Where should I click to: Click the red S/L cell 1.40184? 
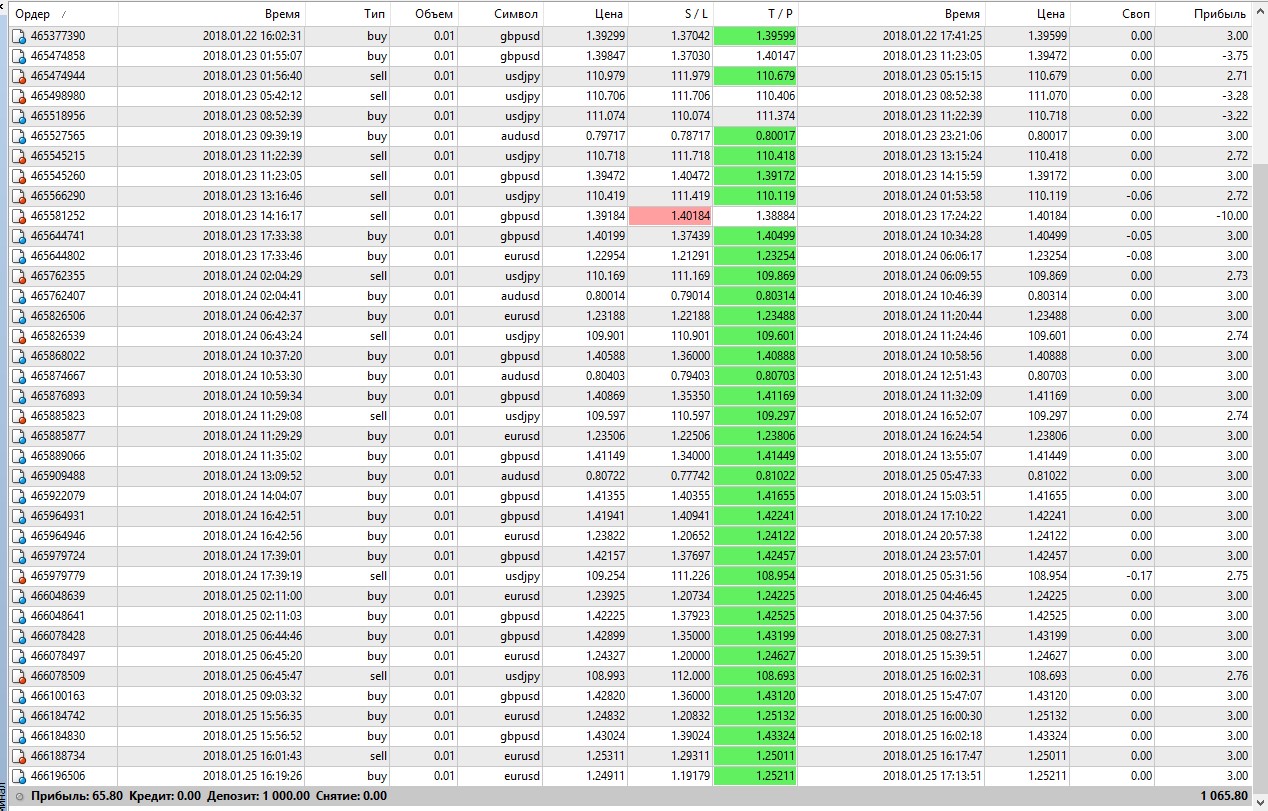click(x=670, y=216)
